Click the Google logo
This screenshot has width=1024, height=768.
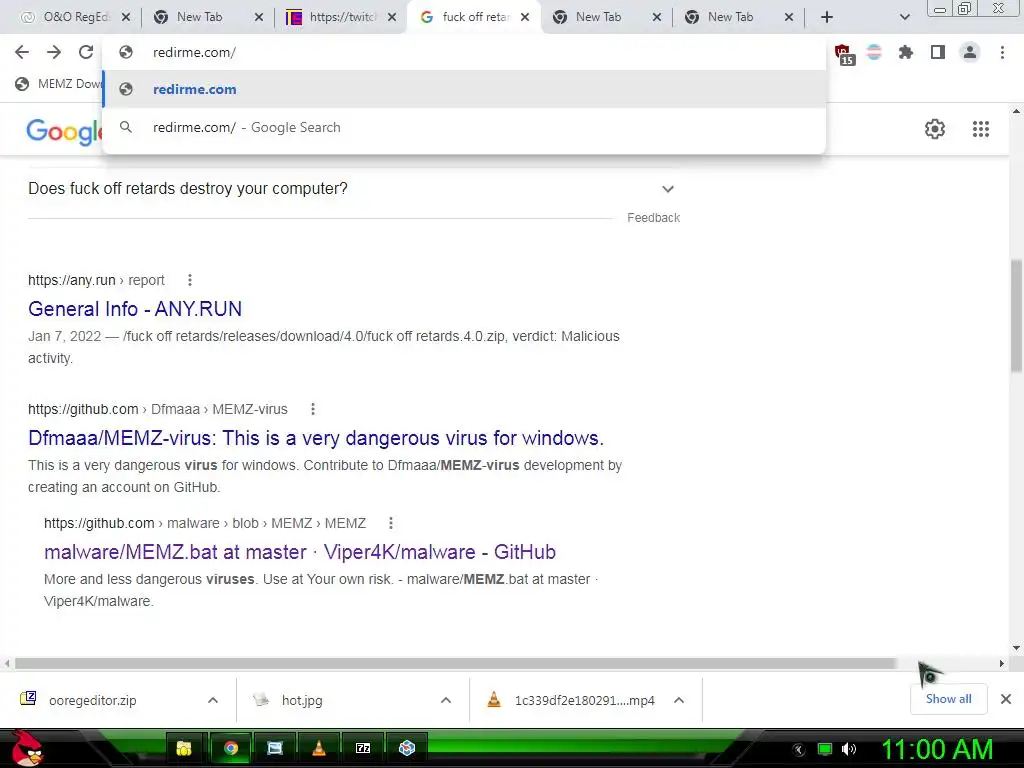tap(64, 131)
